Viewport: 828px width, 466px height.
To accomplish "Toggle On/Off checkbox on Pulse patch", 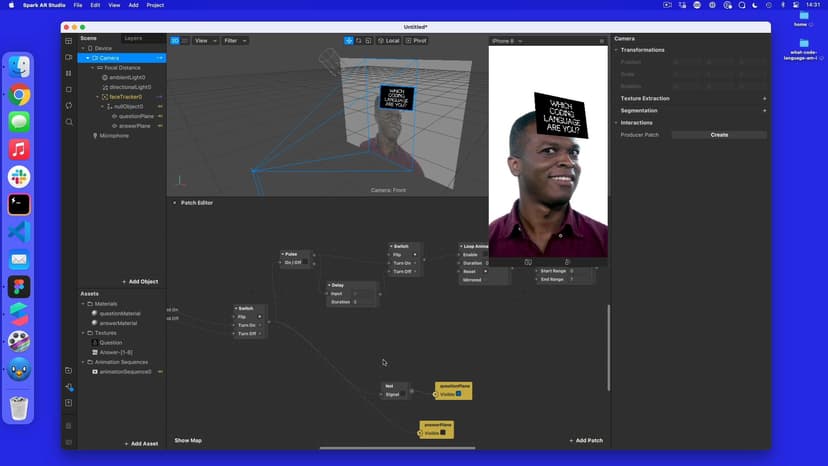I will click(305, 262).
